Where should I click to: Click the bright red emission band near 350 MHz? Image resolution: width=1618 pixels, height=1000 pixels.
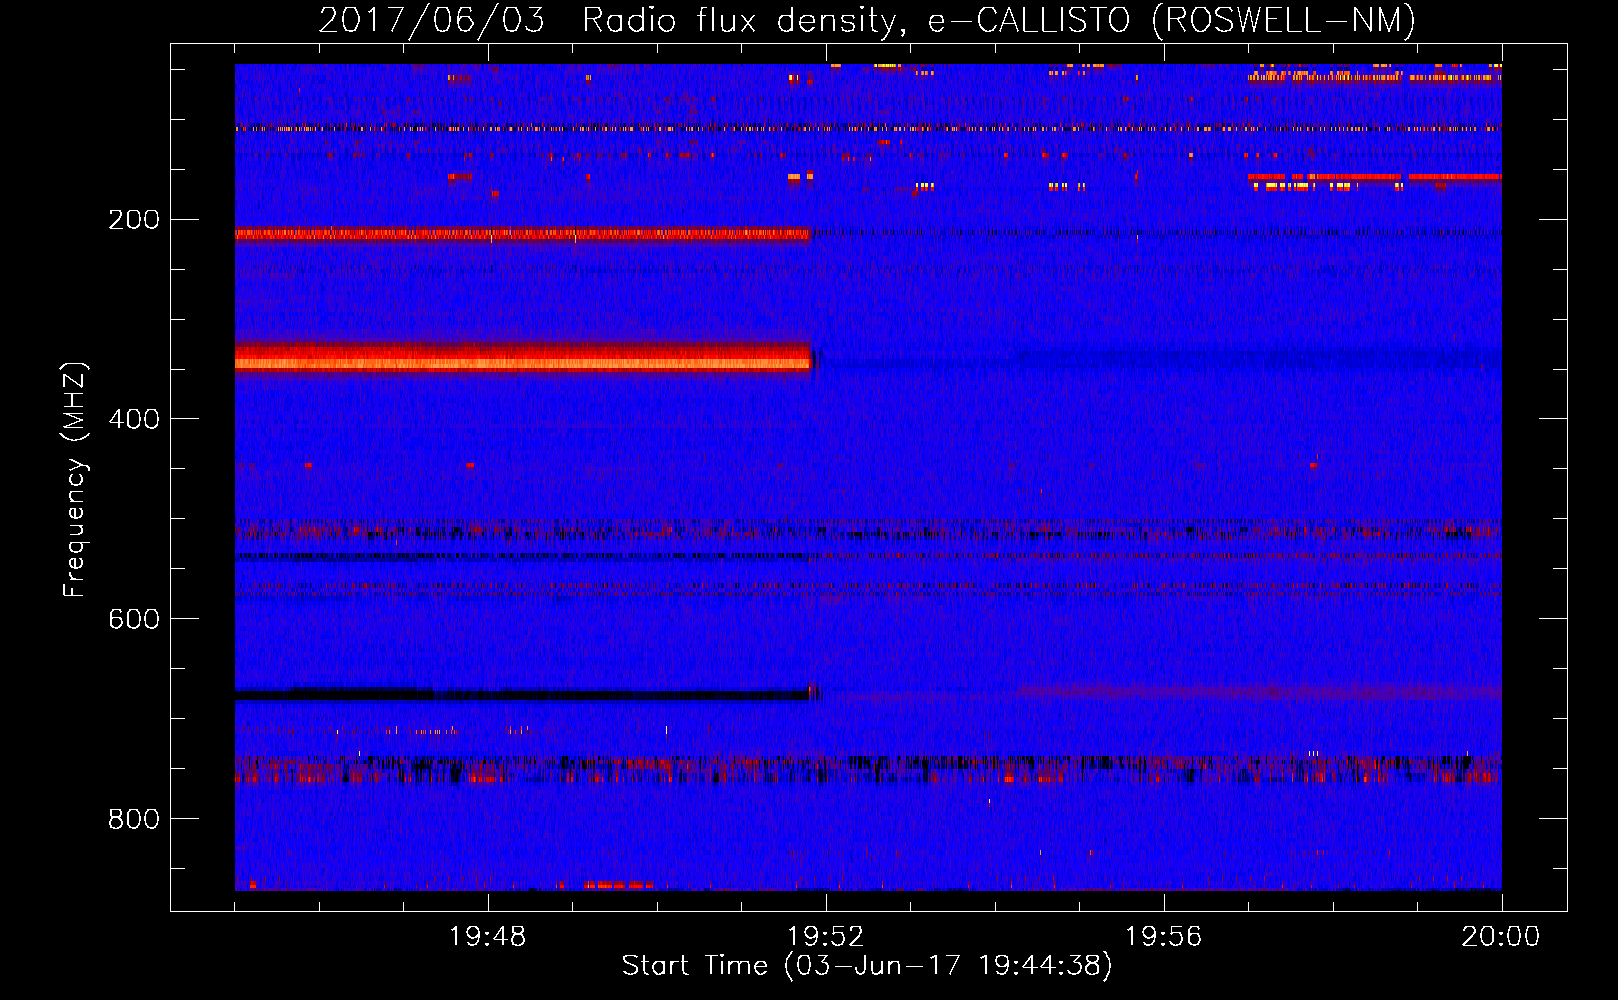tap(523, 358)
